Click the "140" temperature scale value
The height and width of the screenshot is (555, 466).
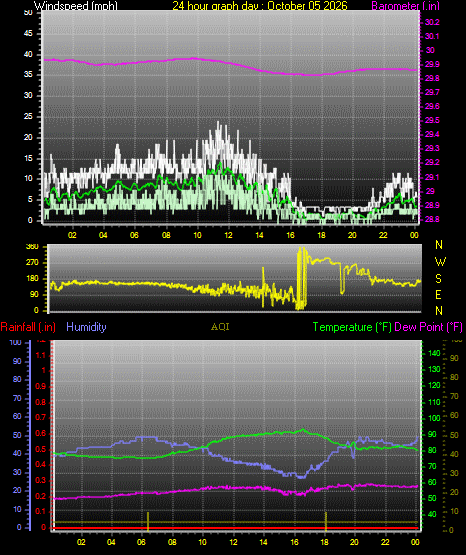point(435,353)
